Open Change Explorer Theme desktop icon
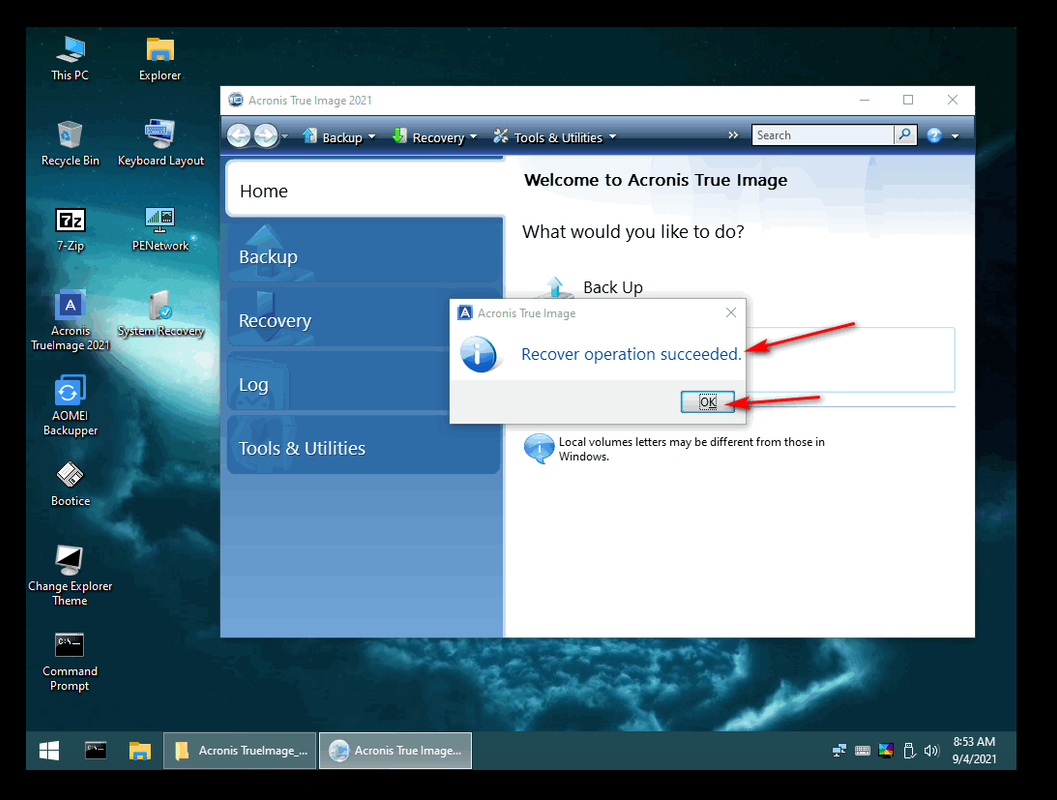The height and width of the screenshot is (800, 1057). coord(70,576)
